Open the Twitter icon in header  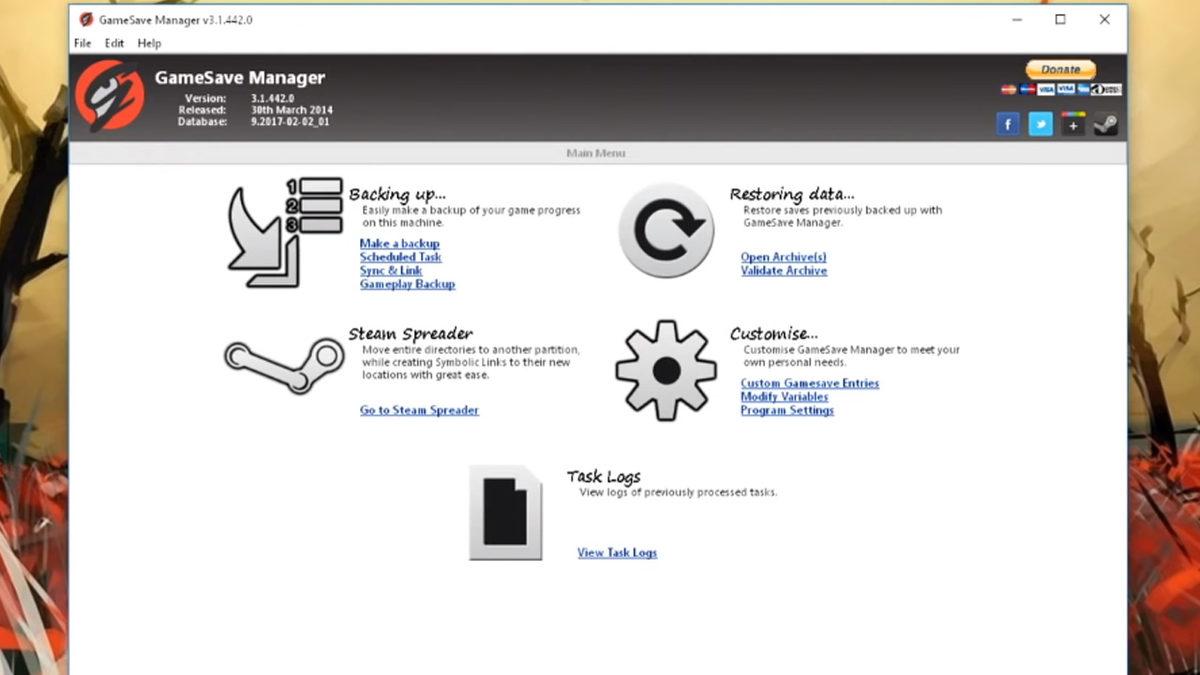coord(1040,124)
